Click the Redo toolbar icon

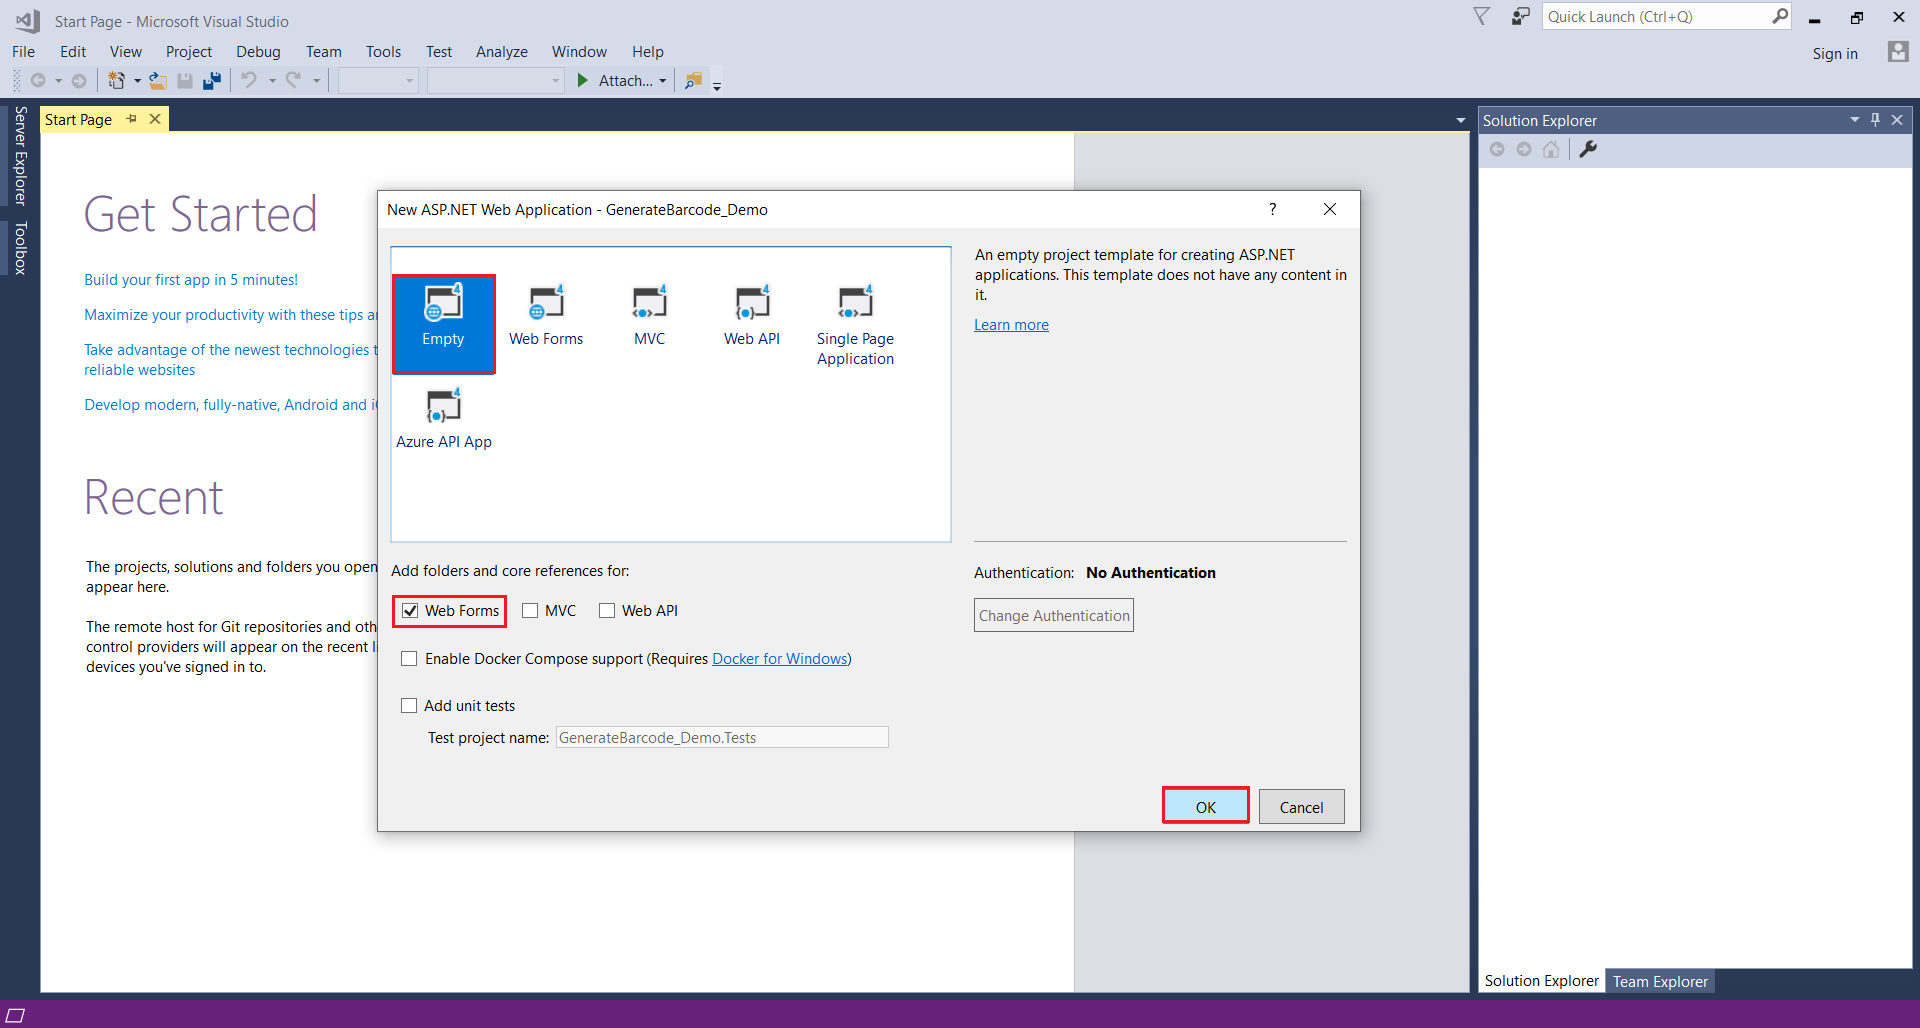coord(293,81)
